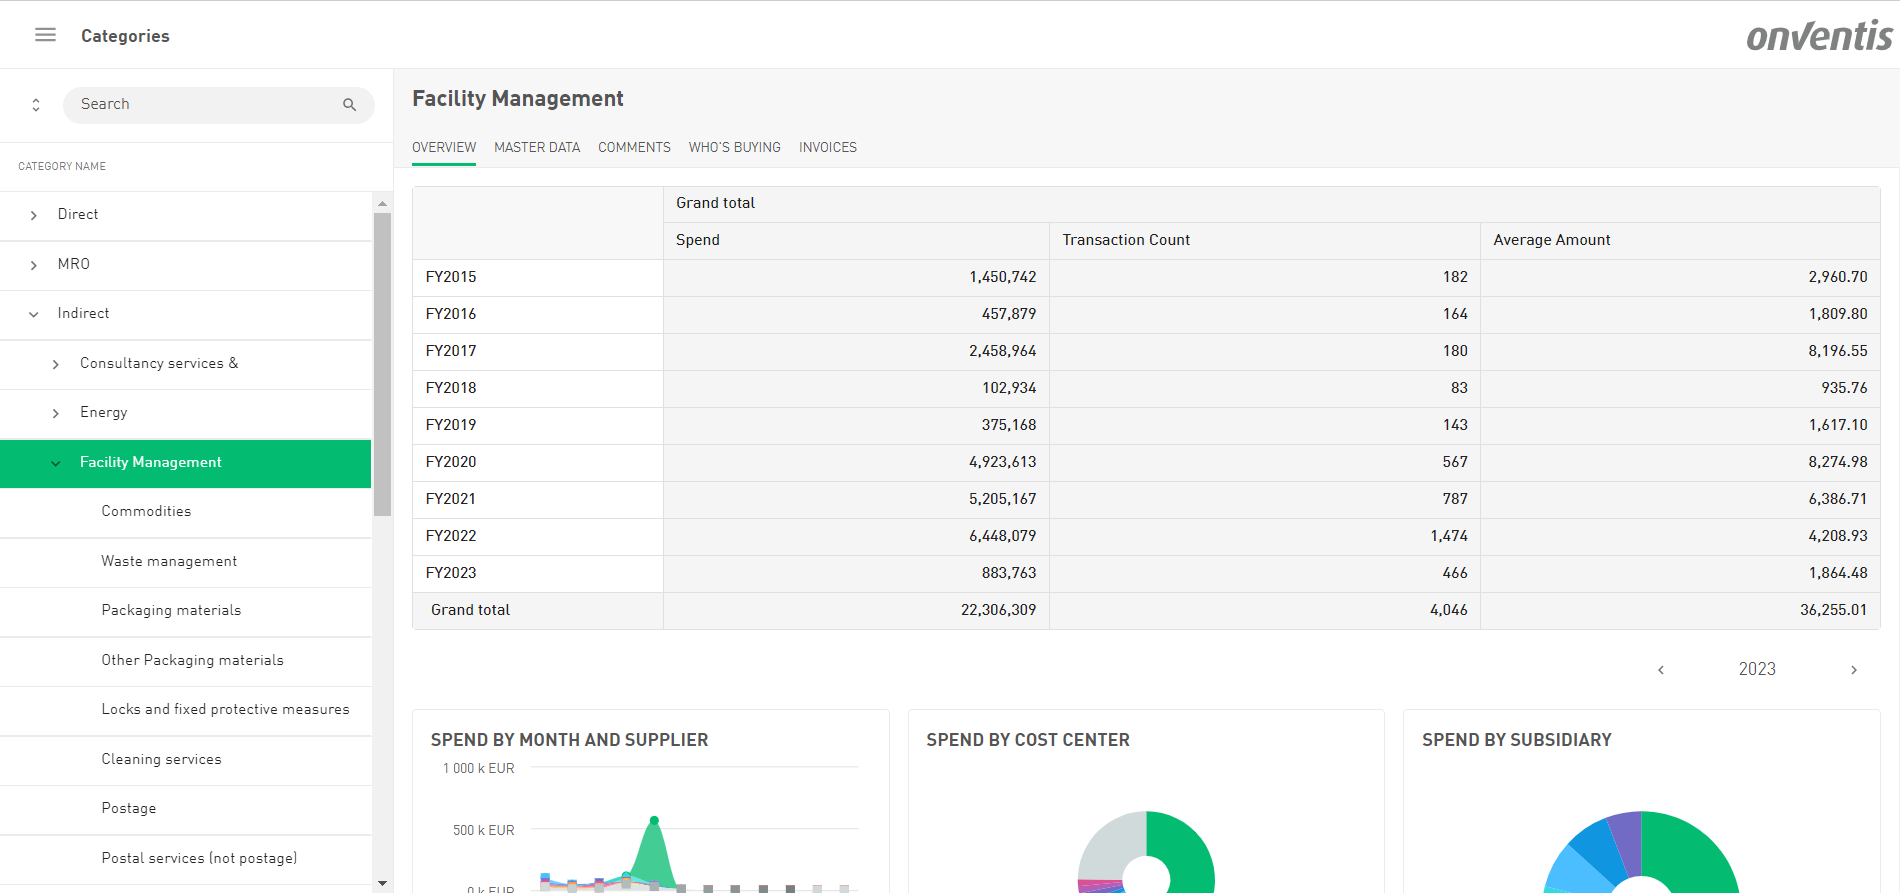Viewport: 1900px width, 893px height.
Task: Go to previous year arrow
Action: (x=1661, y=670)
